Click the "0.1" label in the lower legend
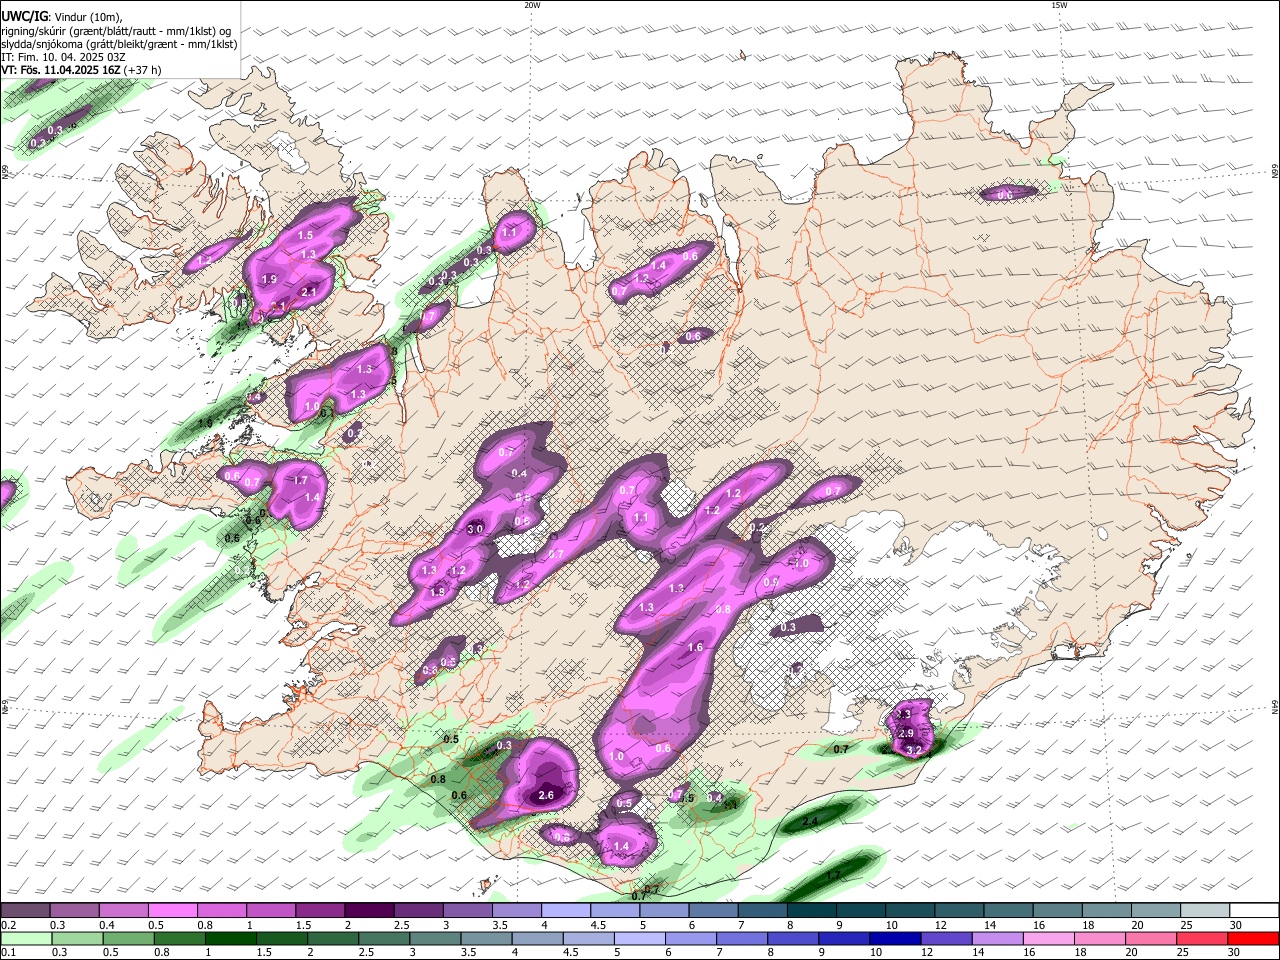Viewport: 1280px width, 960px height. (x=8, y=952)
